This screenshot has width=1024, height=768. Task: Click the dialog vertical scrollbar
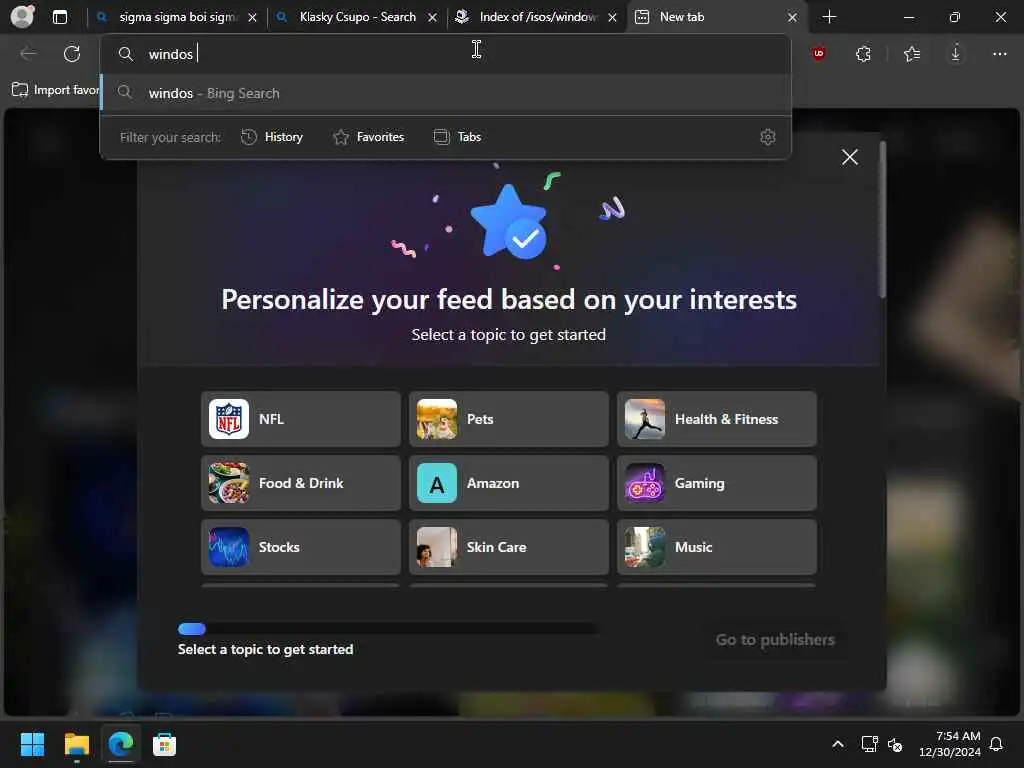(882, 219)
